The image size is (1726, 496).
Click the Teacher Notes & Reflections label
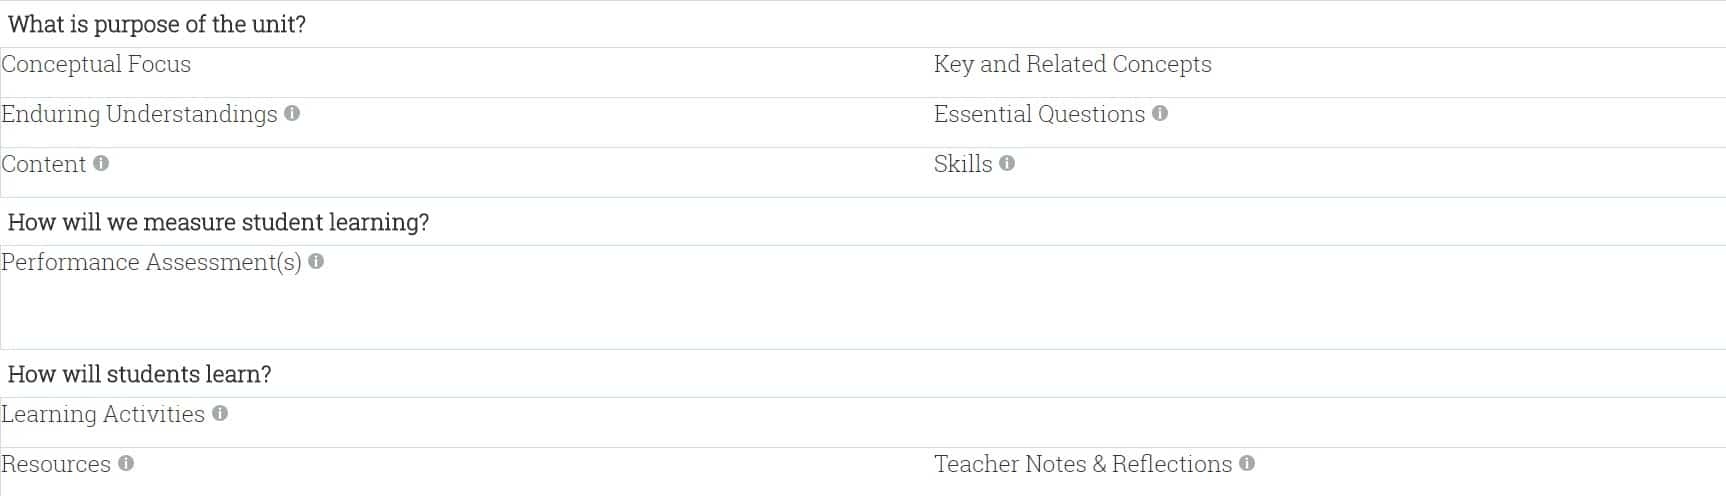pyautogui.click(x=1083, y=465)
